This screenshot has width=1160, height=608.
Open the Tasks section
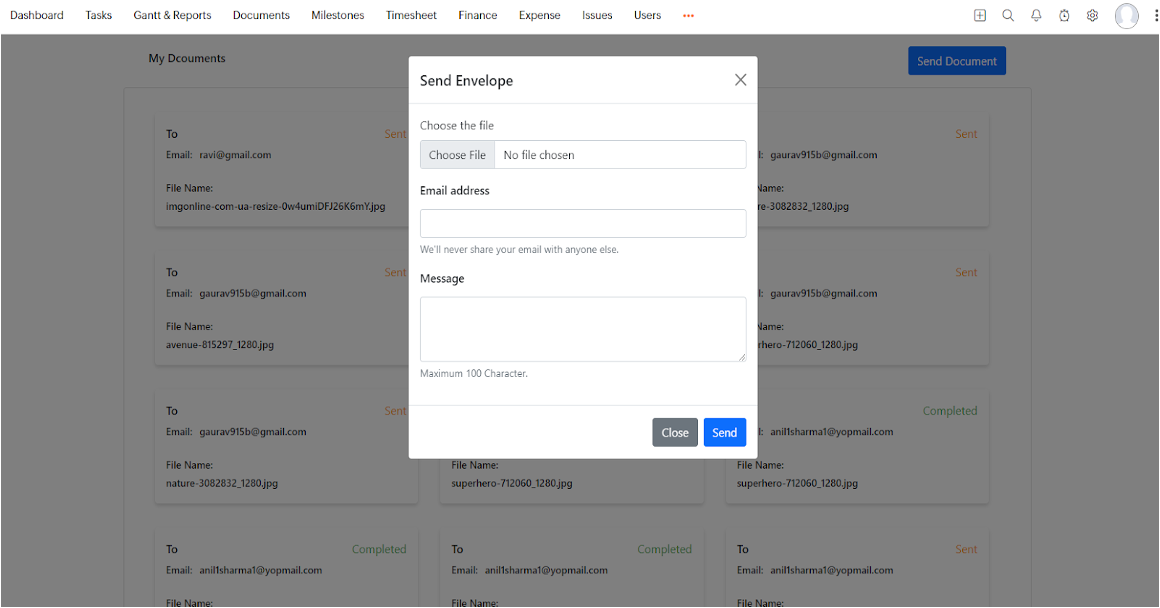(x=98, y=15)
